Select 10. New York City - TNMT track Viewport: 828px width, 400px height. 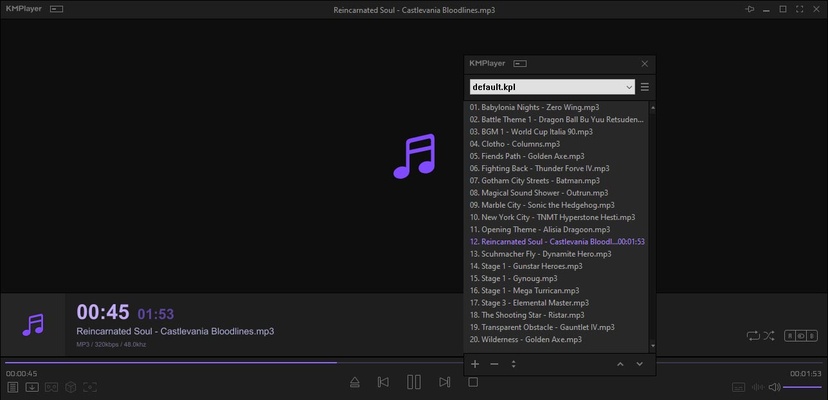pyautogui.click(x=557, y=217)
